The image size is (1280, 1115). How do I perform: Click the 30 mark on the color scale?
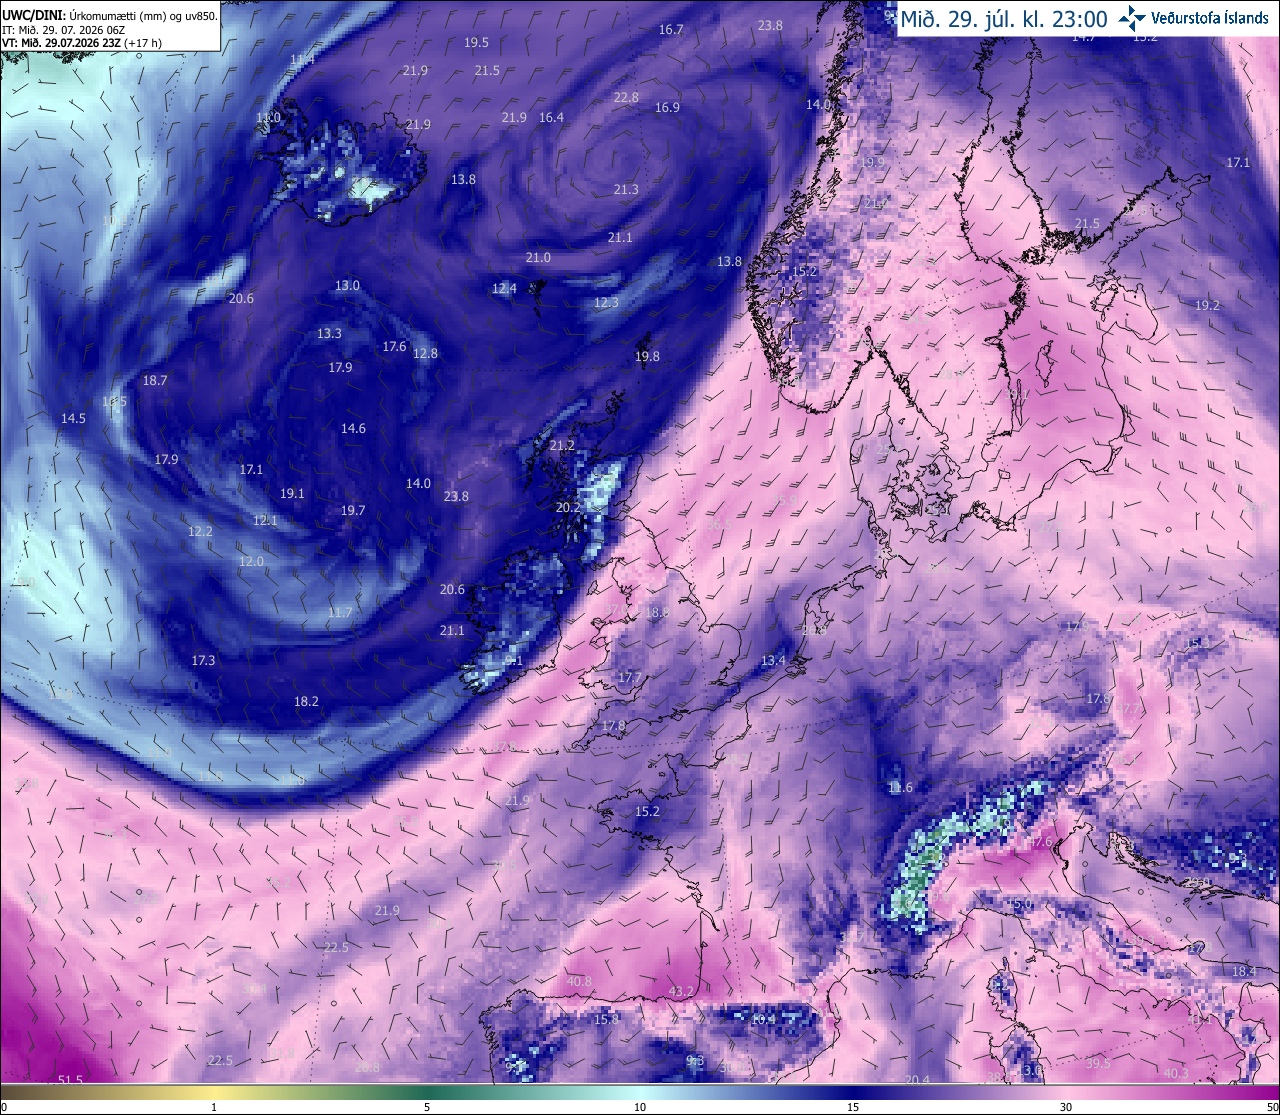1066,1107
